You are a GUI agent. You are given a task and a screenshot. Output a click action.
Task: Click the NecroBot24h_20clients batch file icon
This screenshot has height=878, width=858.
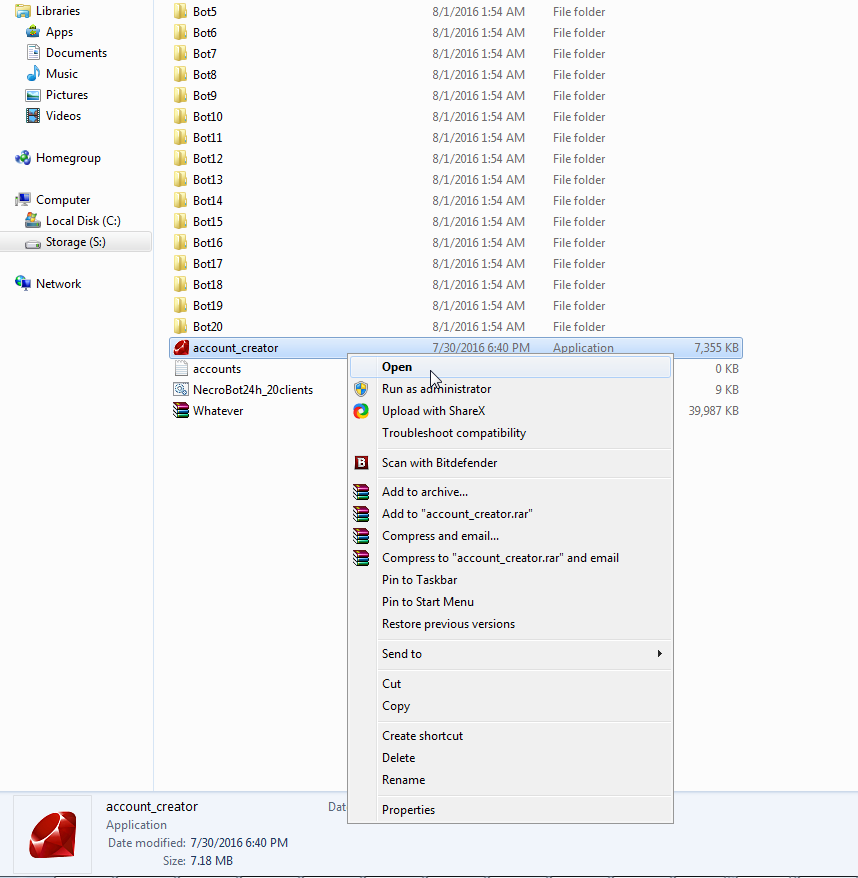pyautogui.click(x=180, y=390)
